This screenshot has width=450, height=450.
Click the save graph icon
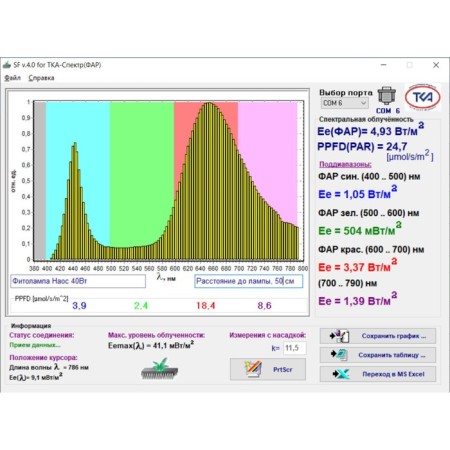339,336
